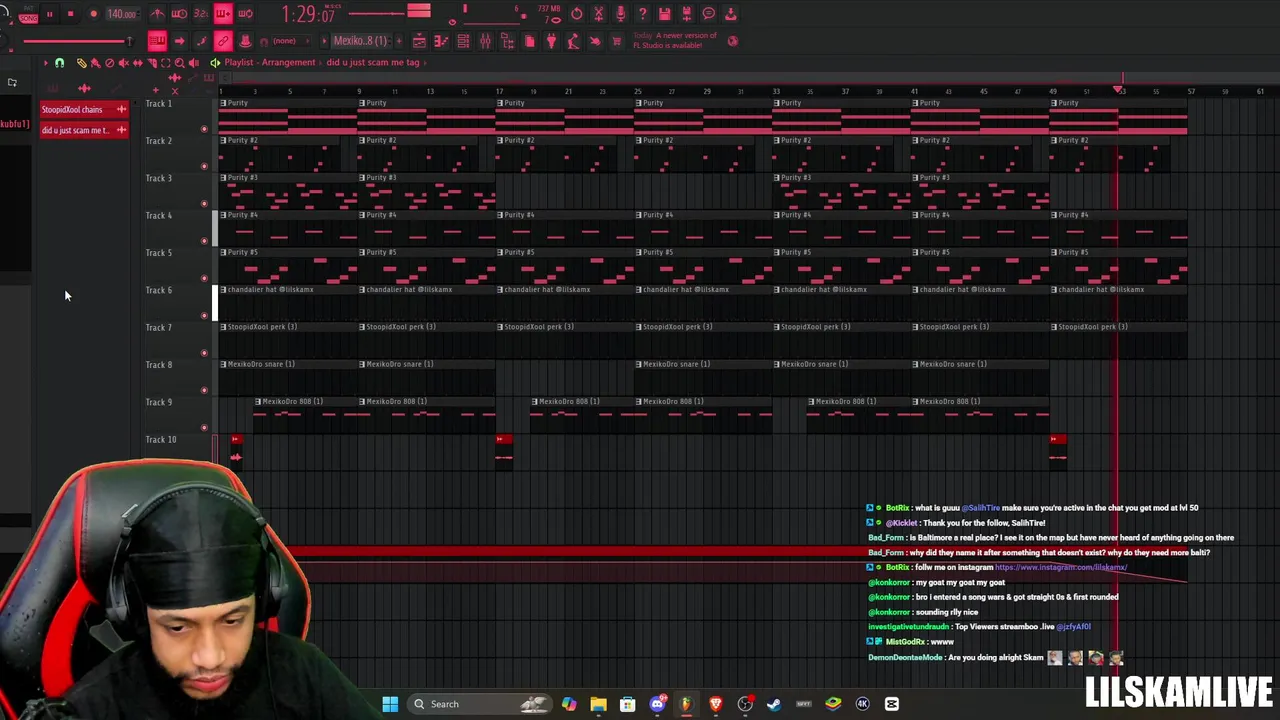Image resolution: width=1280 pixels, height=720 pixels.
Task: Select the playlist draw pencil tool
Action: coord(82,63)
